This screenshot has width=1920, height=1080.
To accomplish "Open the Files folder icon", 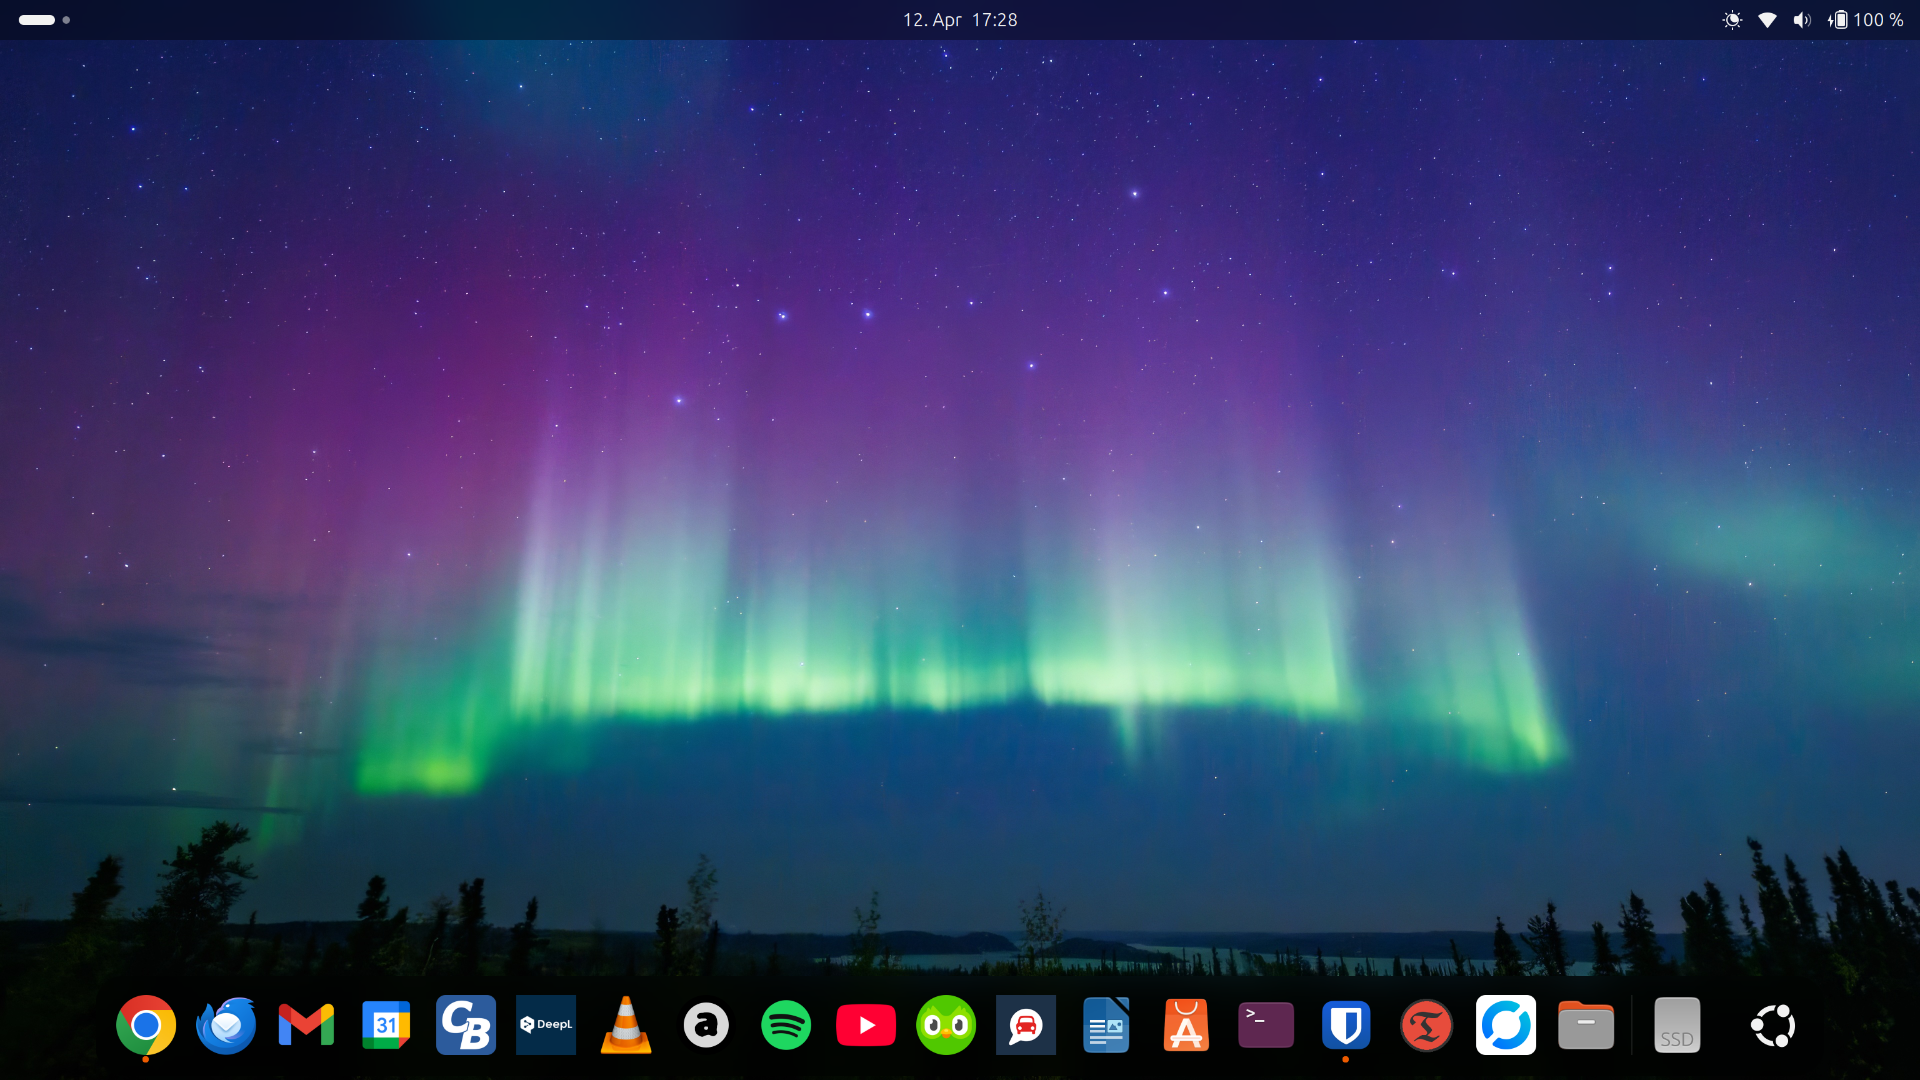I will point(1586,1025).
